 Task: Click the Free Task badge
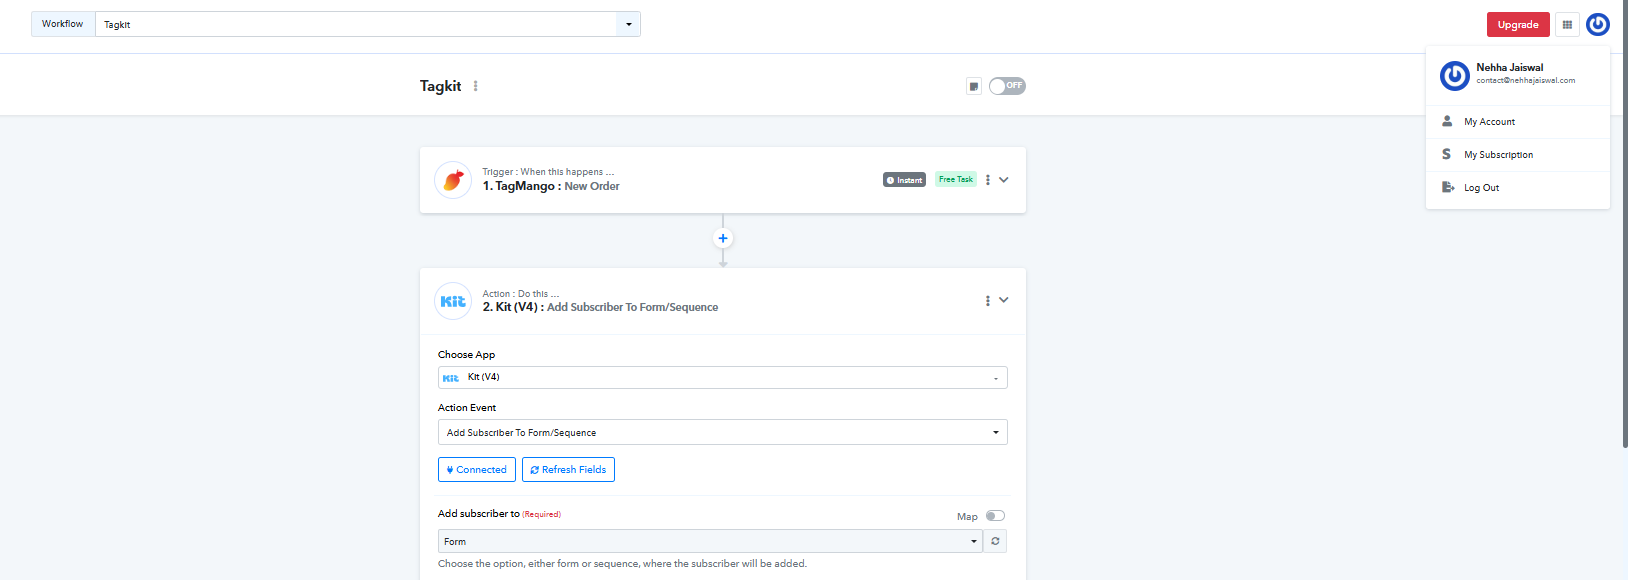coord(956,179)
